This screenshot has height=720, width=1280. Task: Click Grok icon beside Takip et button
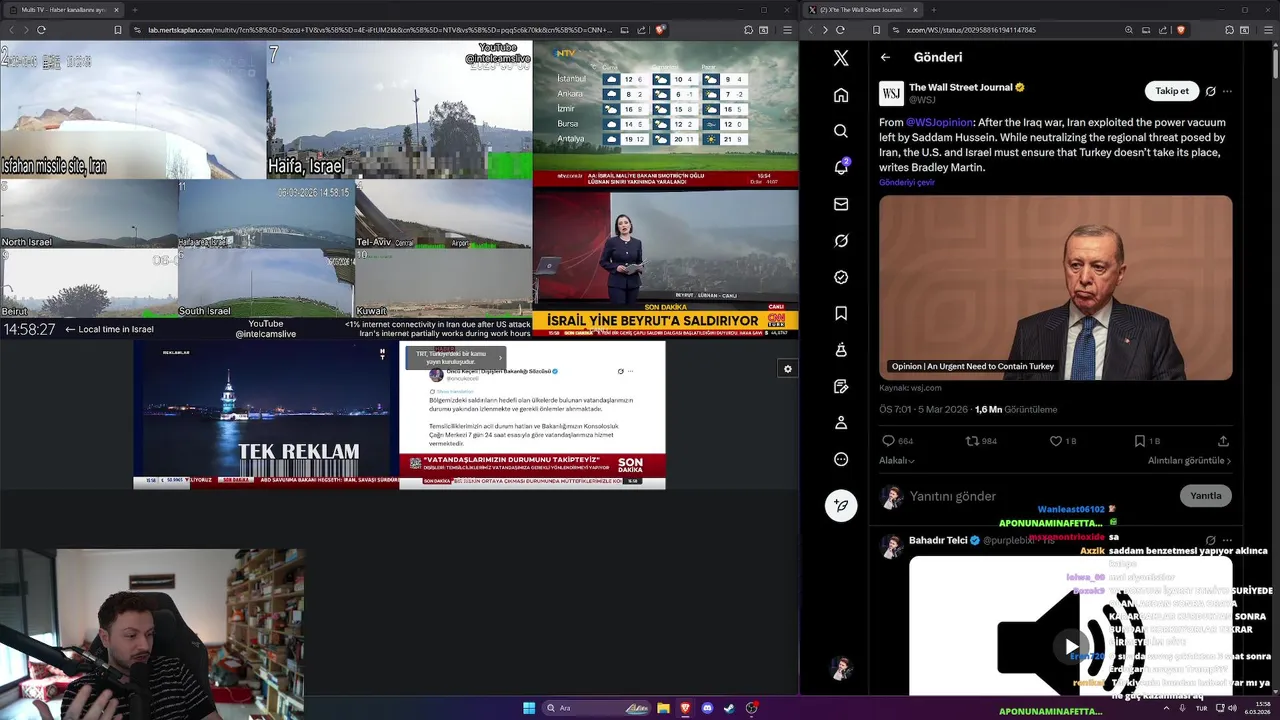pyautogui.click(x=1210, y=91)
